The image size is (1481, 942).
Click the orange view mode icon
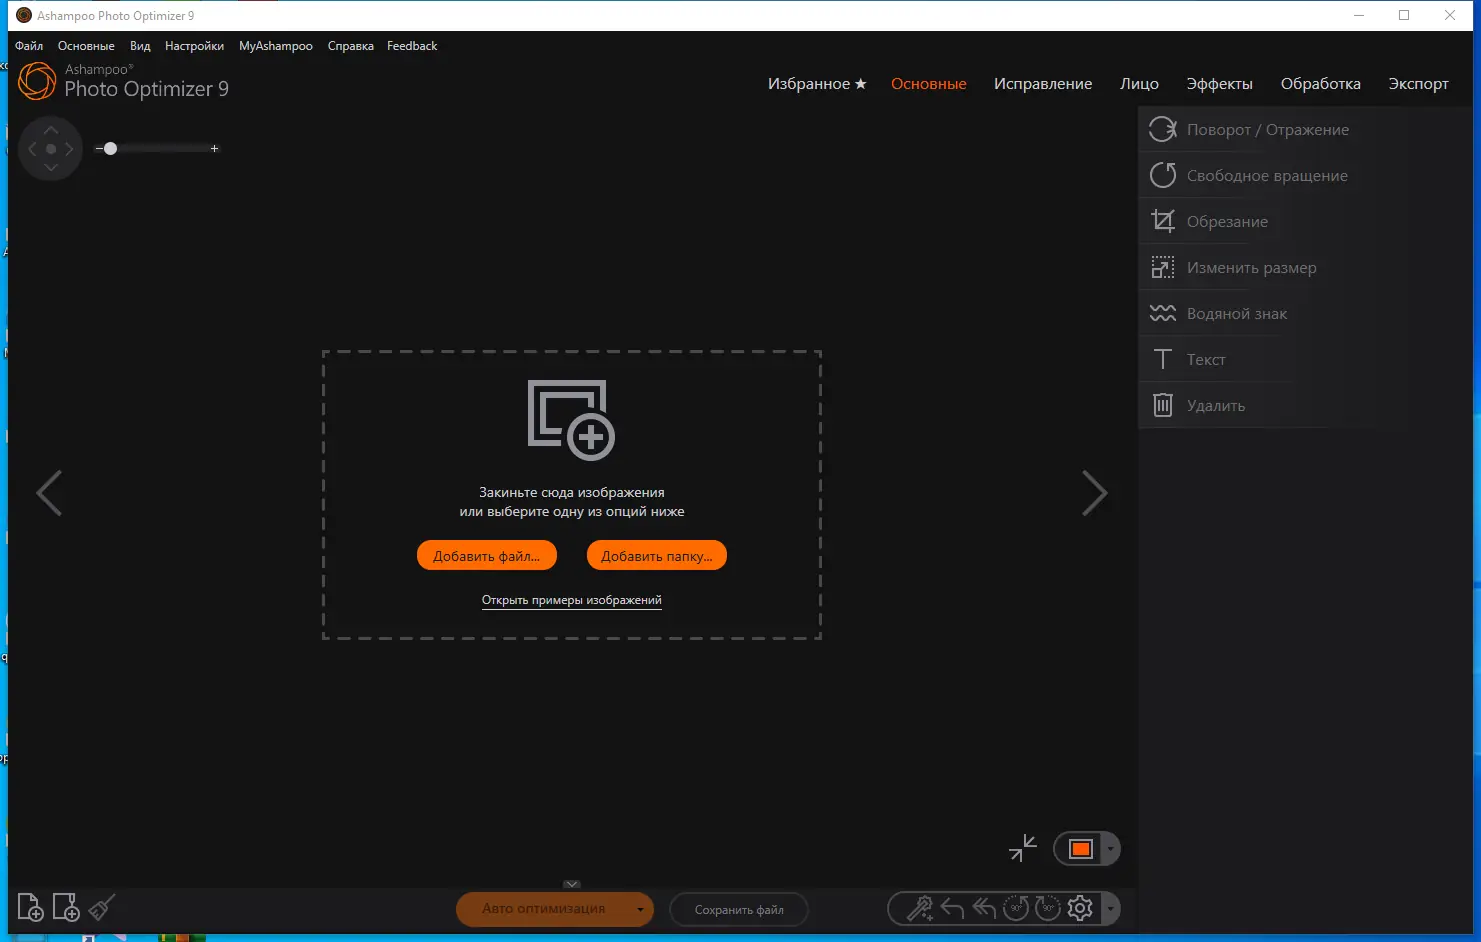(x=1081, y=849)
